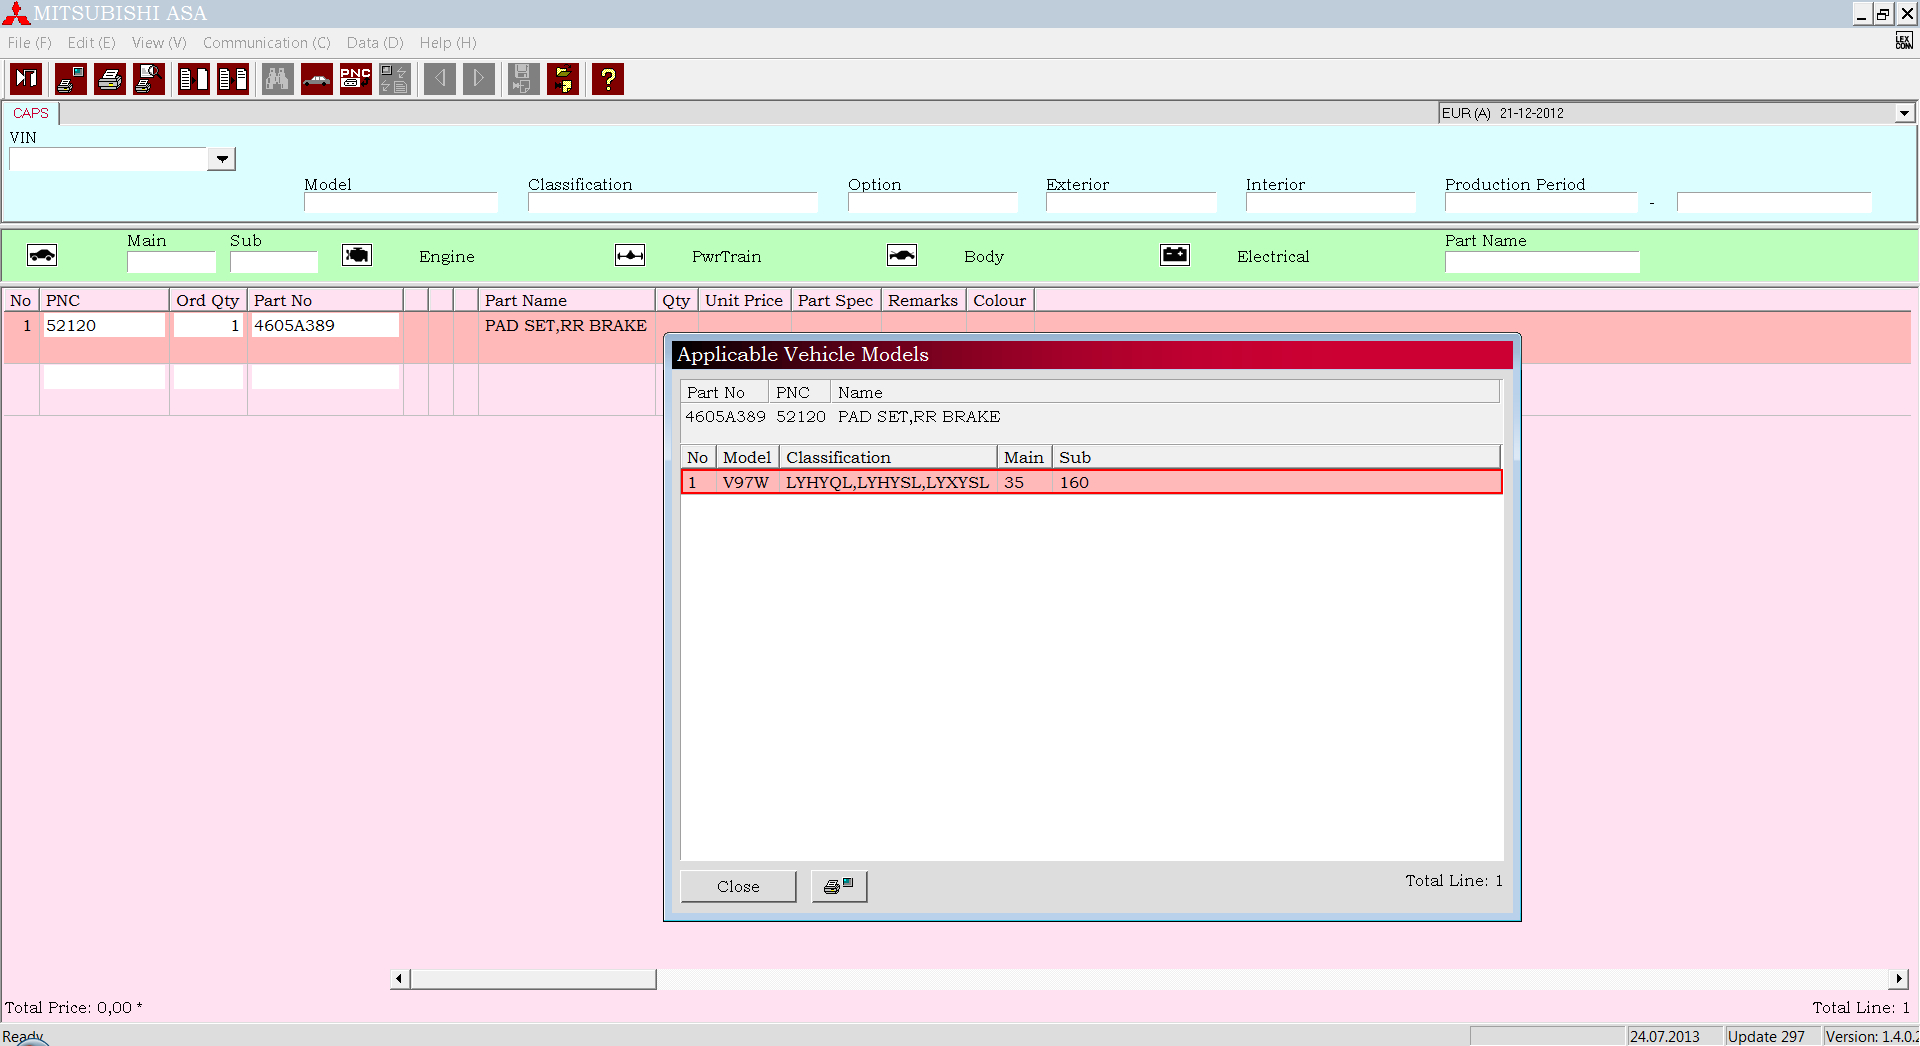Click the printer toolbar icon
Image resolution: width=1920 pixels, height=1046 pixels.
point(110,79)
